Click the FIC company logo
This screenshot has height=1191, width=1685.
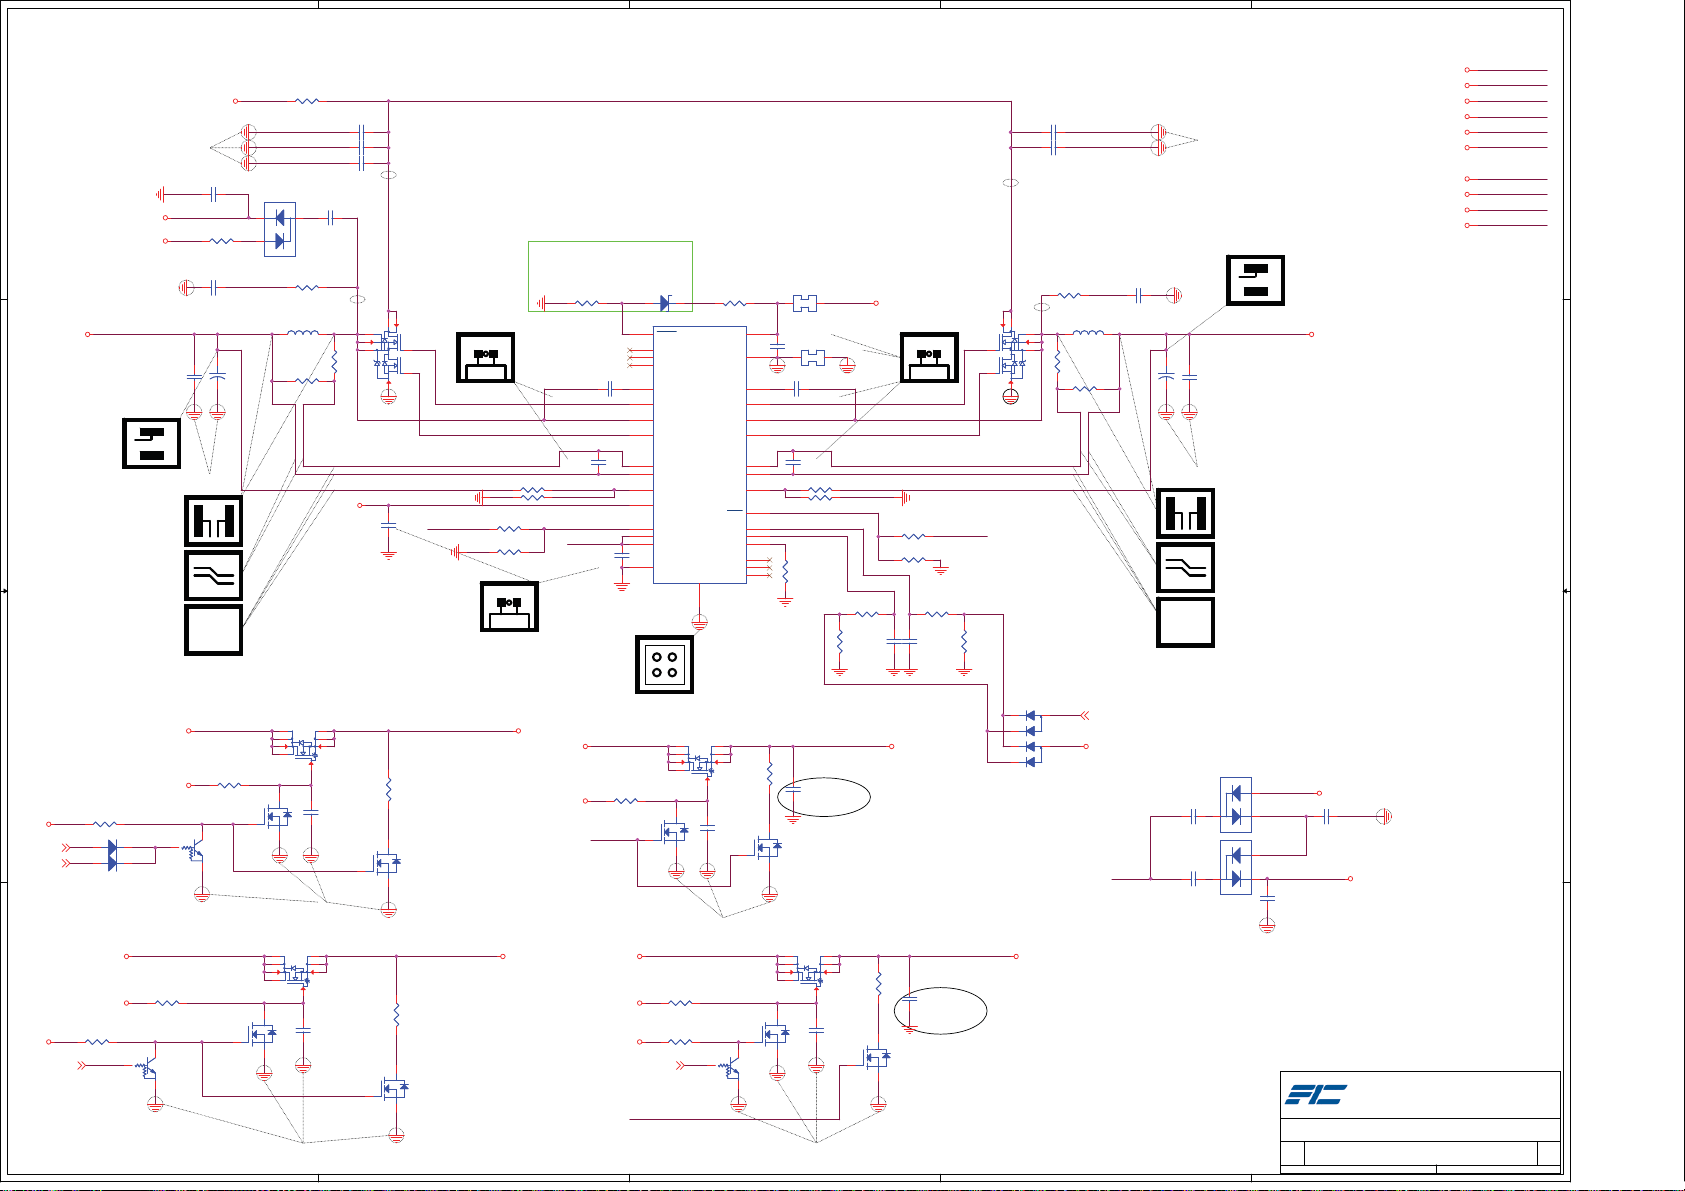1316,1095
